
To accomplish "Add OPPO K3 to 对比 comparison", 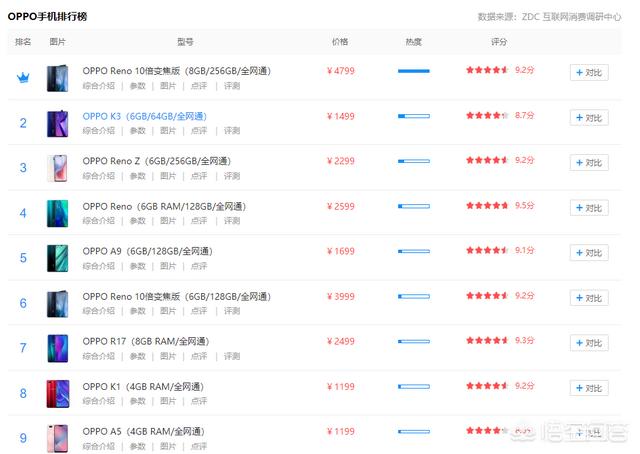I will click(589, 118).
